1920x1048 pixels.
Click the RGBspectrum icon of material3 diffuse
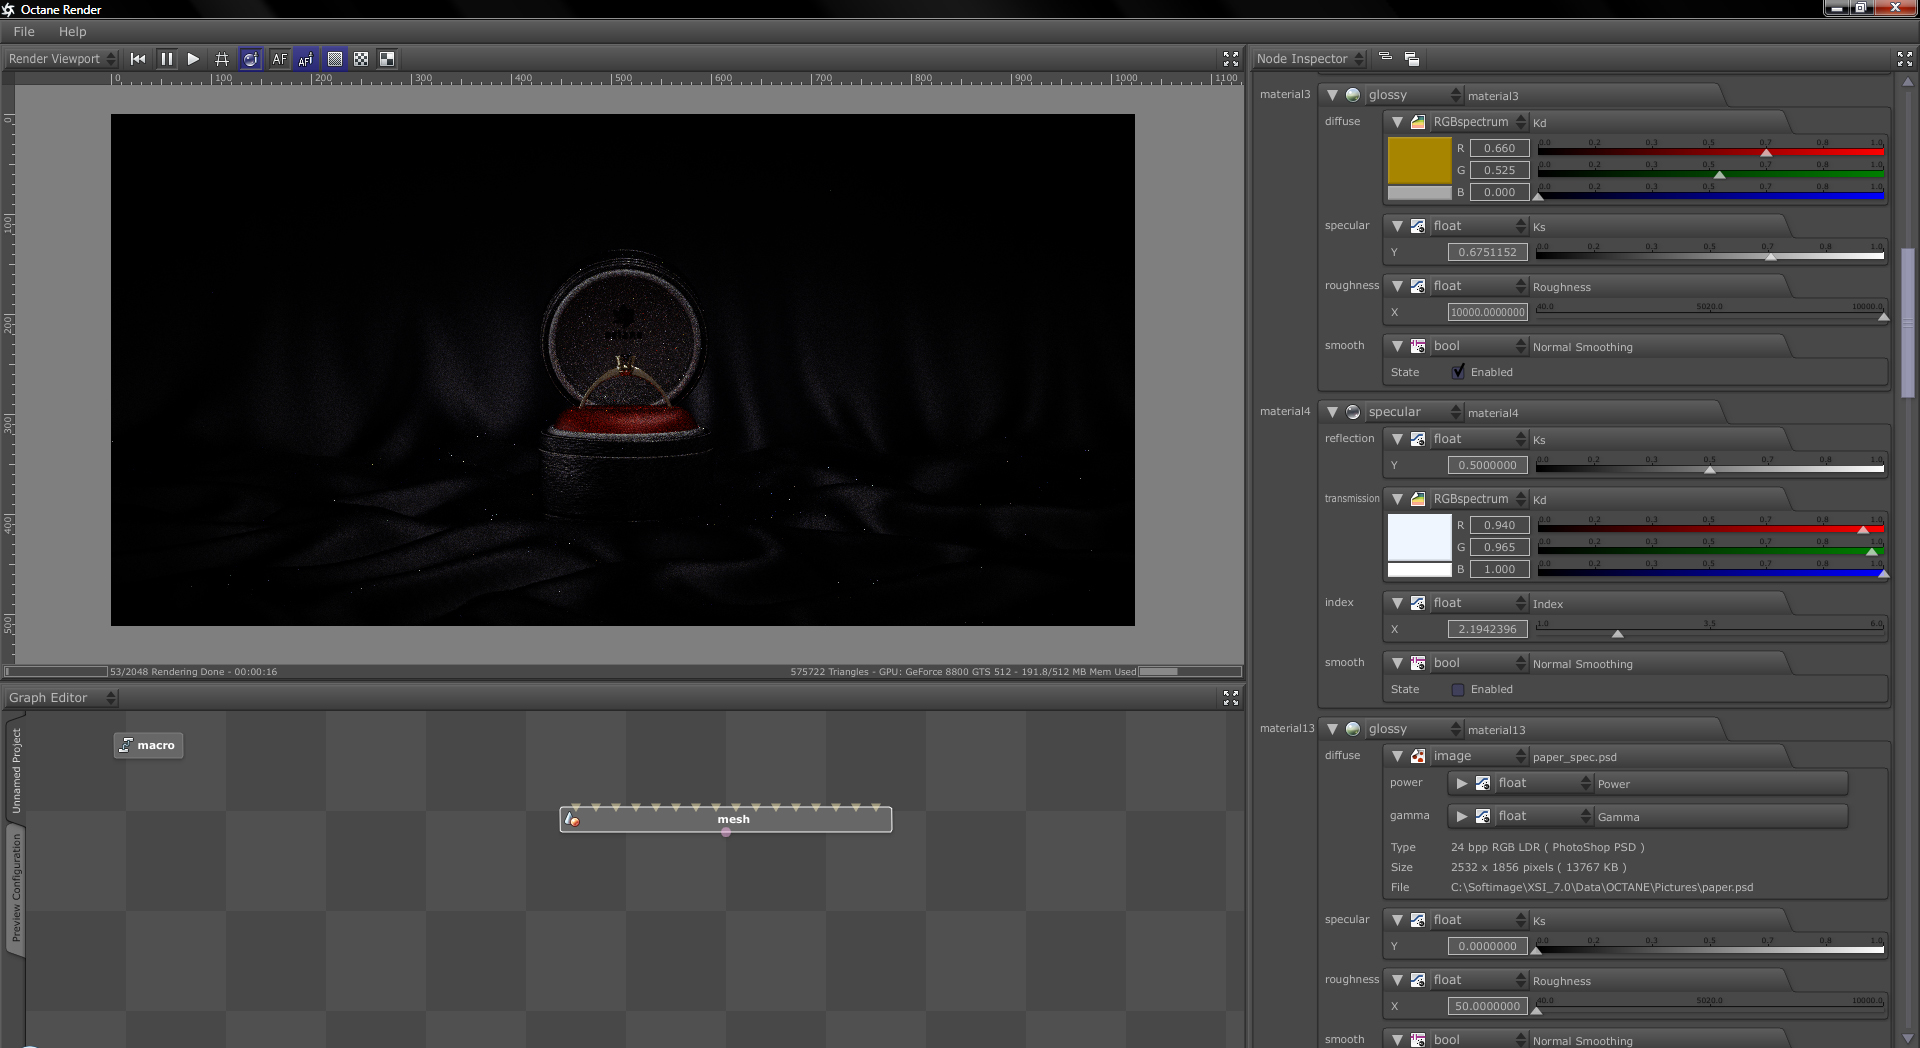(1418, 122)
